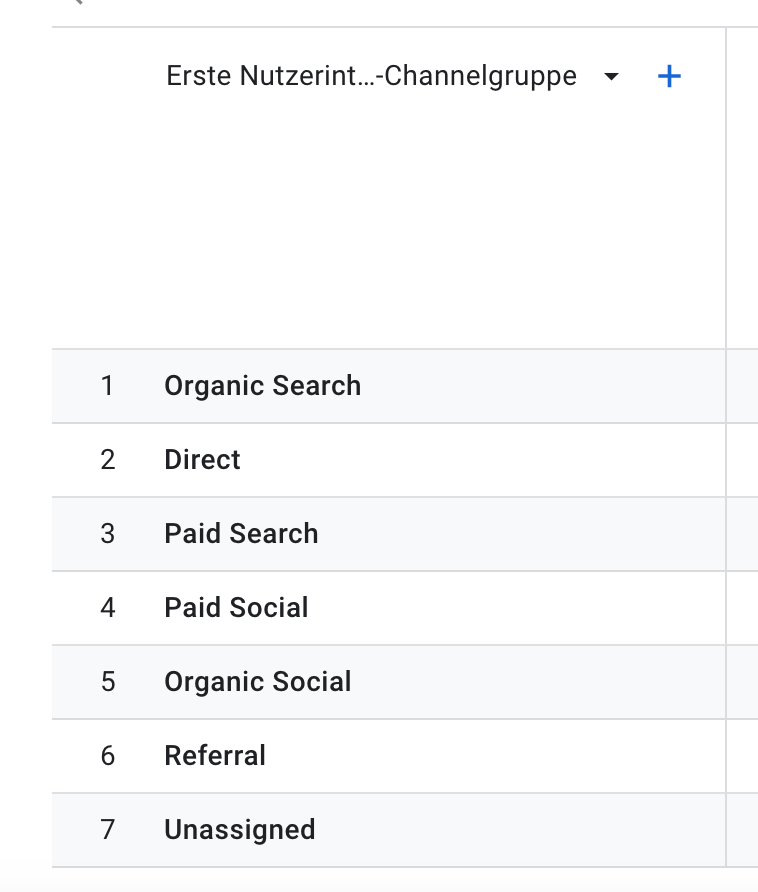The width and height of the screenshot is (758, 892).
Task: Click row number 2 beside Direct
Action: point(108,460)
